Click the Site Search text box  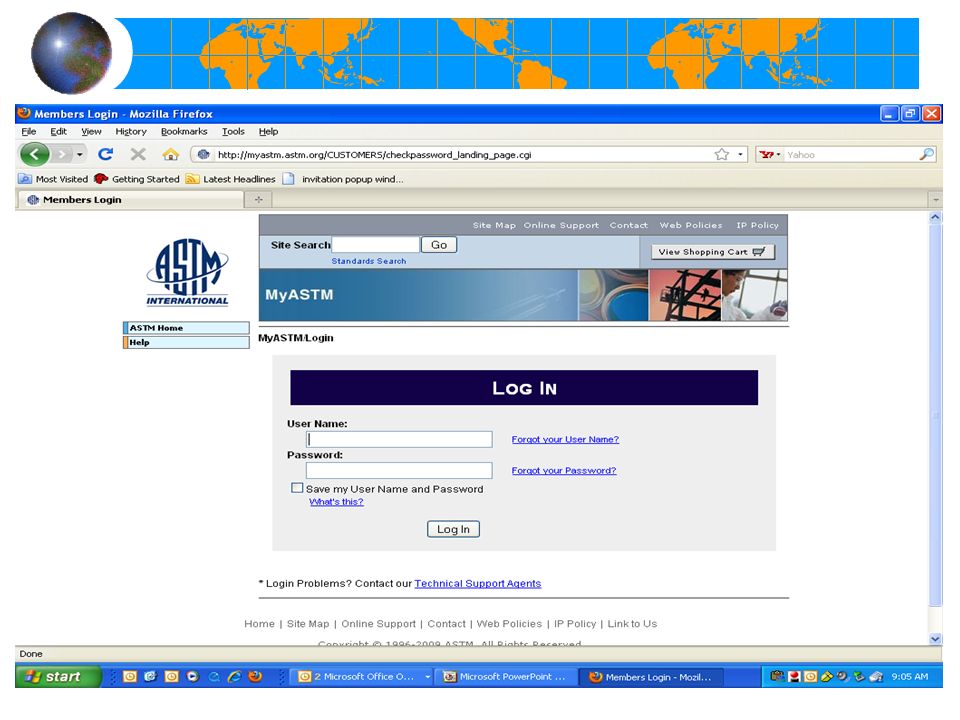375,245
